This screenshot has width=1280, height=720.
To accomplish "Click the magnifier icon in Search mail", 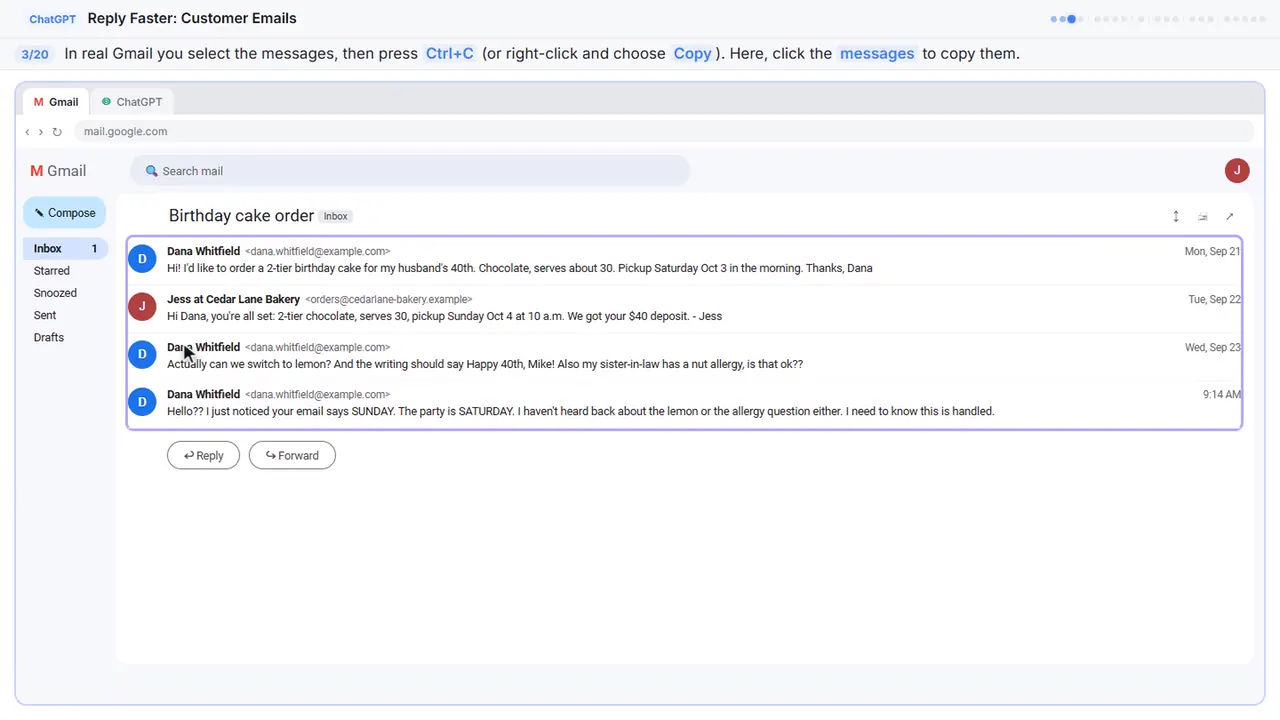I will tap(152, 171).
